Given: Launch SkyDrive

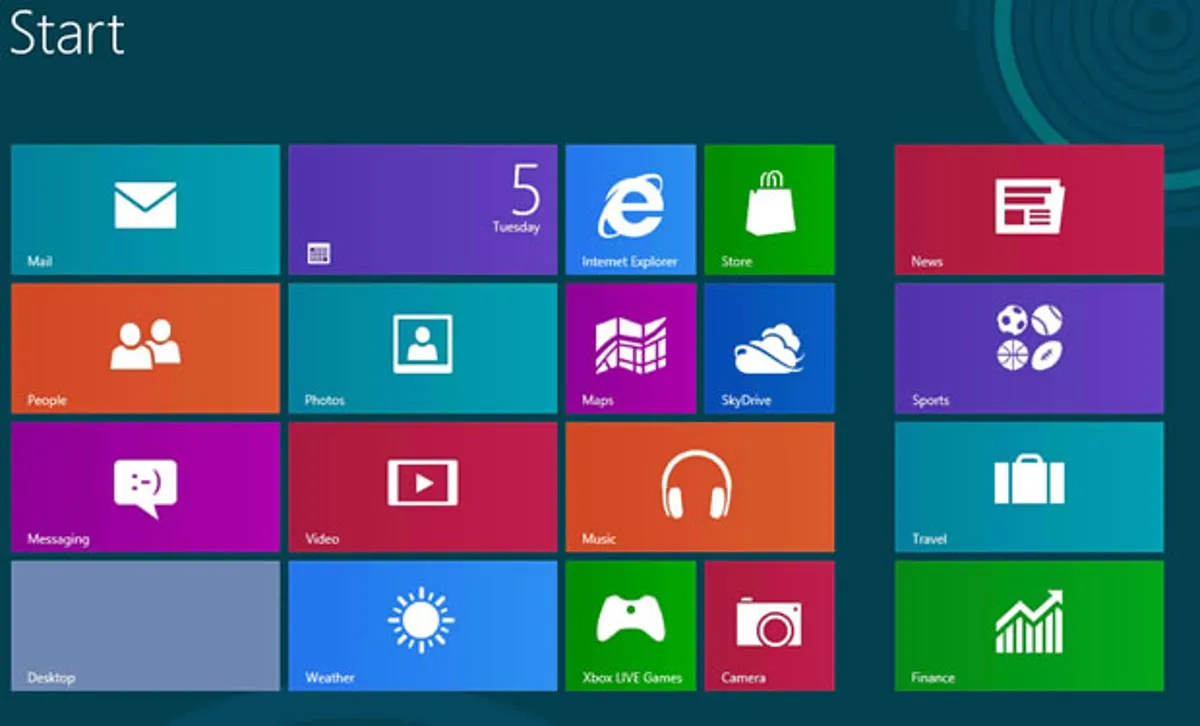Looking at the screenshot, I should tap(769, 347).
